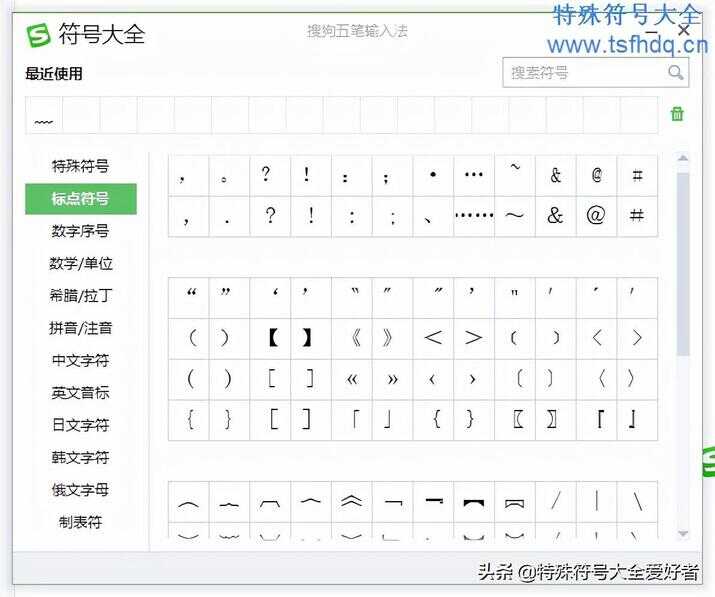The height and width of the screenshot is (597, 715).
Task: Switch to the 数字序号 category
Action: click(81, 231)
